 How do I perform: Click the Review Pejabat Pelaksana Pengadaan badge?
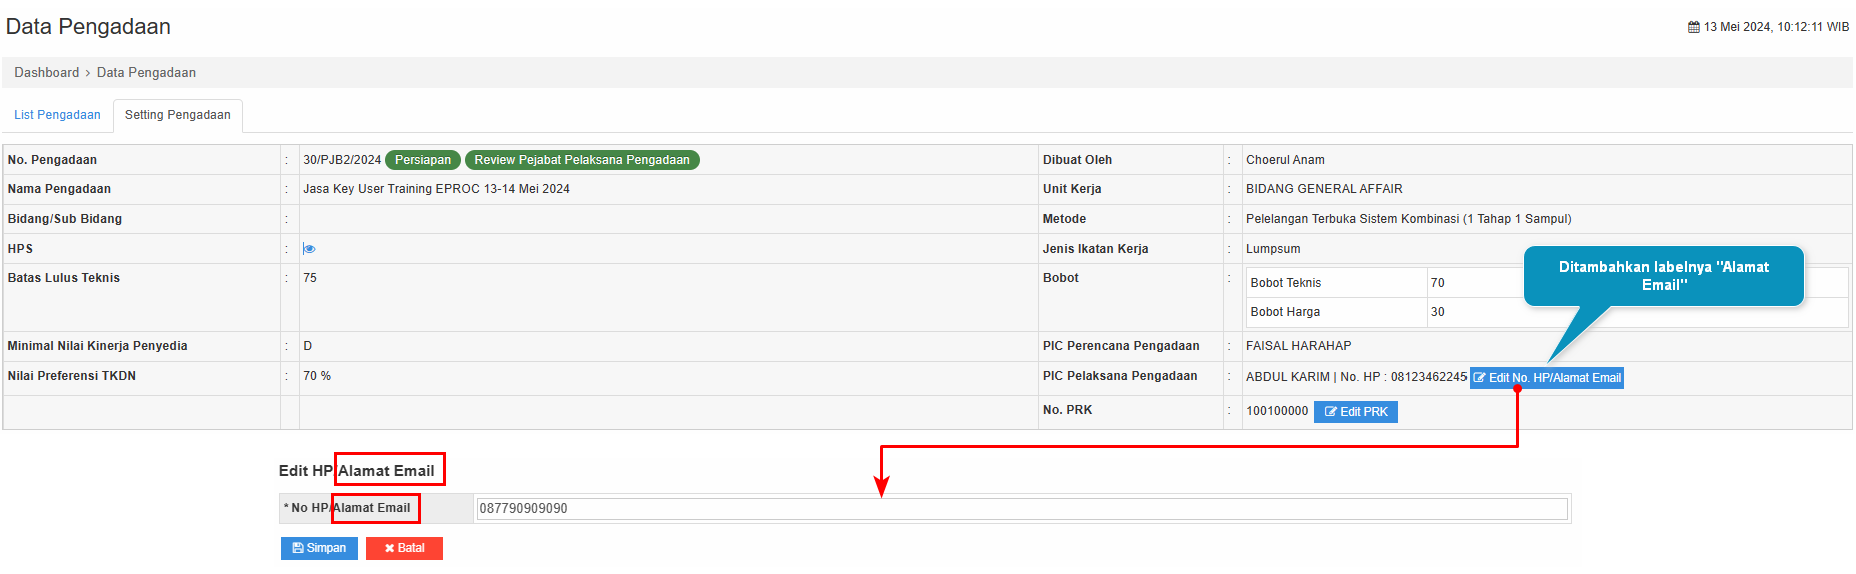pyautogui.click(x=581, y=160)
